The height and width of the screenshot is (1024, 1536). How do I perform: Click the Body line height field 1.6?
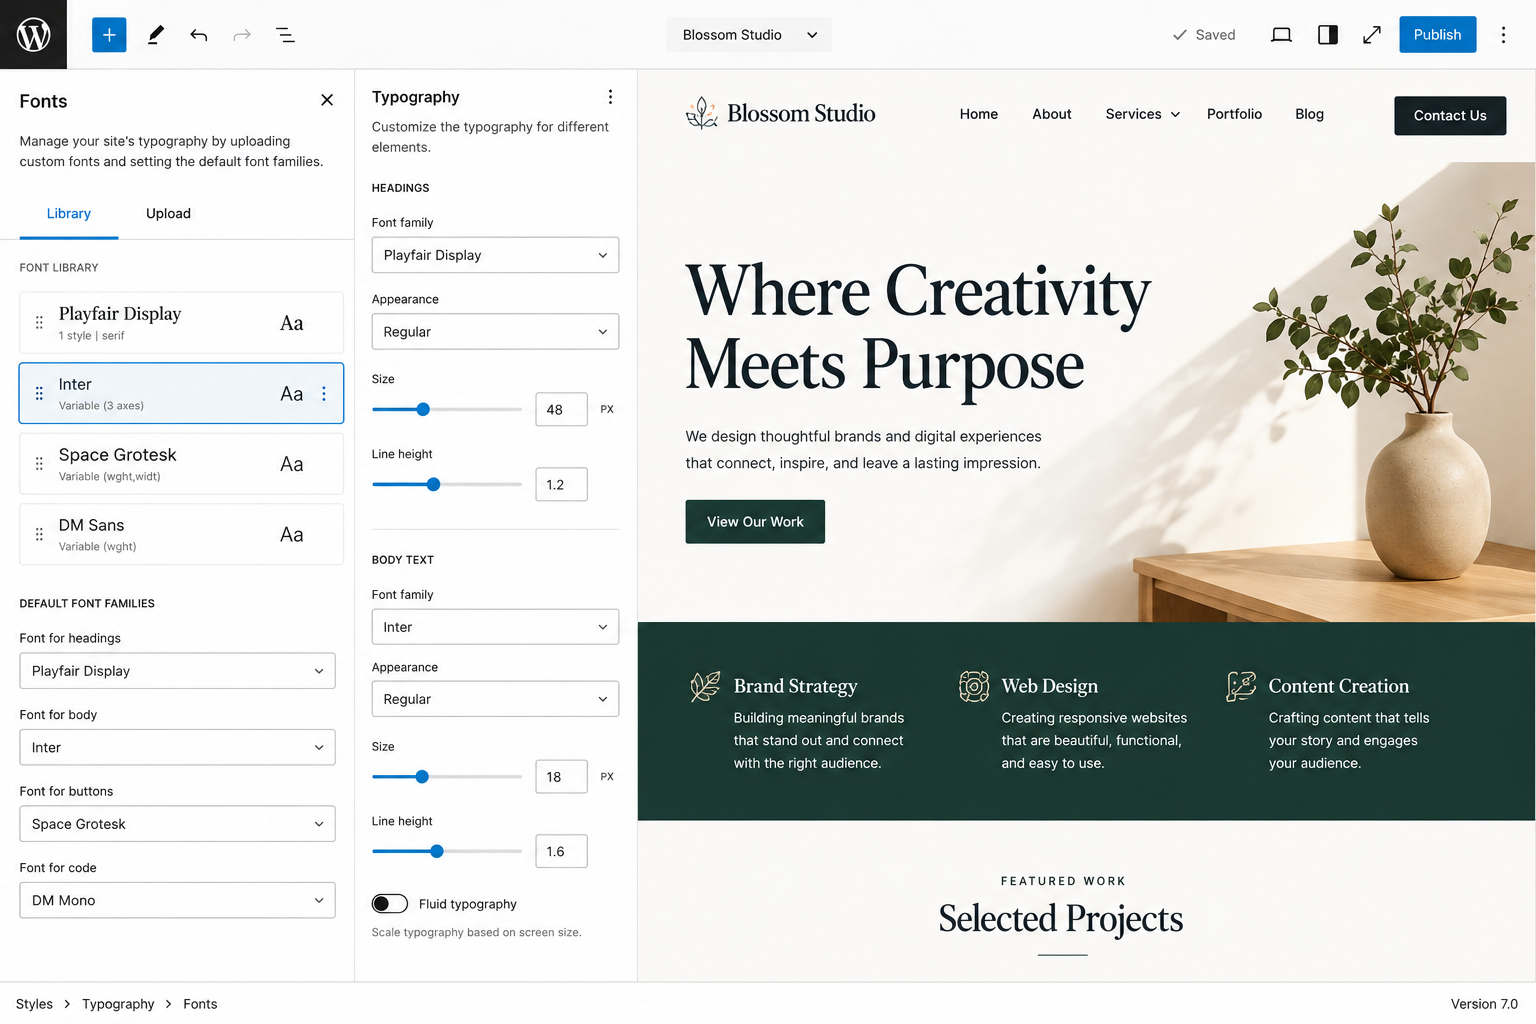561,852
